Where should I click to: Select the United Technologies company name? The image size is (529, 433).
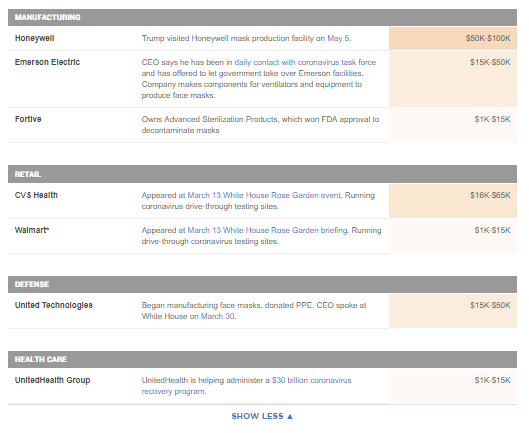tap(54, 305)
